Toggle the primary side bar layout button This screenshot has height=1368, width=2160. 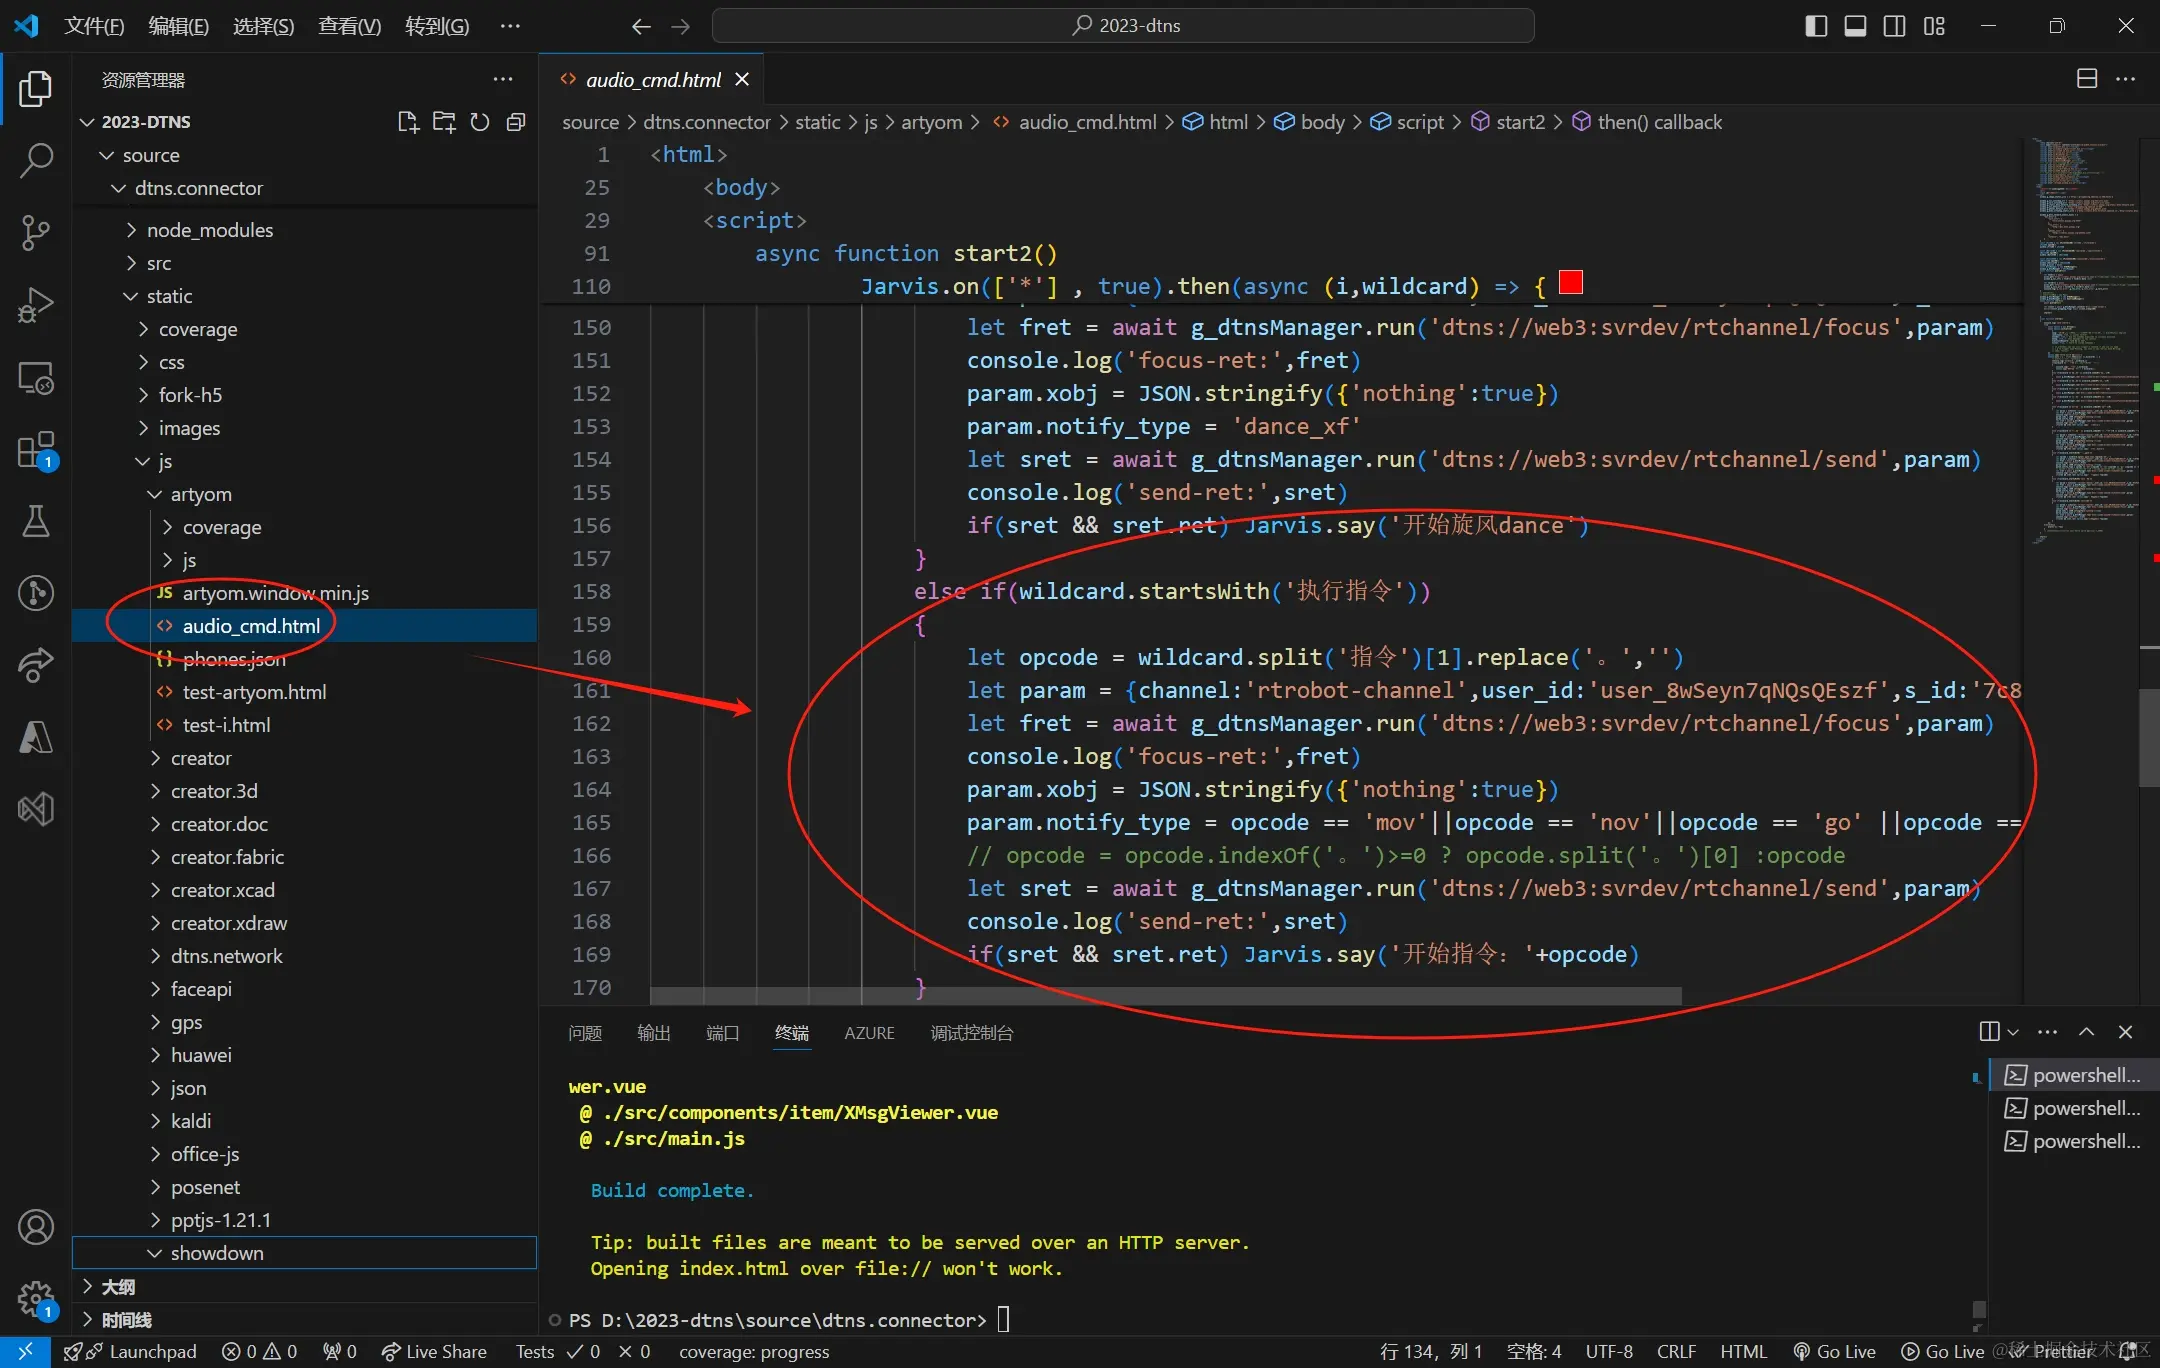1816,26
